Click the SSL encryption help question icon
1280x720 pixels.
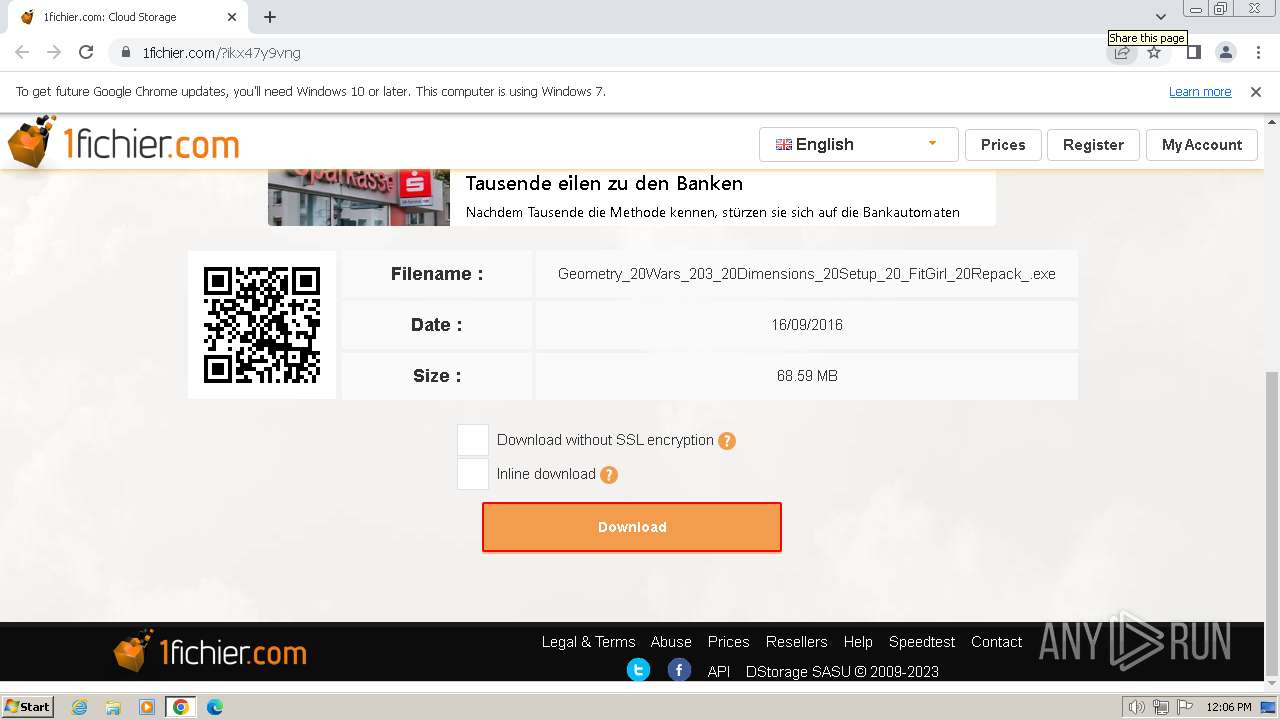tap(727, 441)
